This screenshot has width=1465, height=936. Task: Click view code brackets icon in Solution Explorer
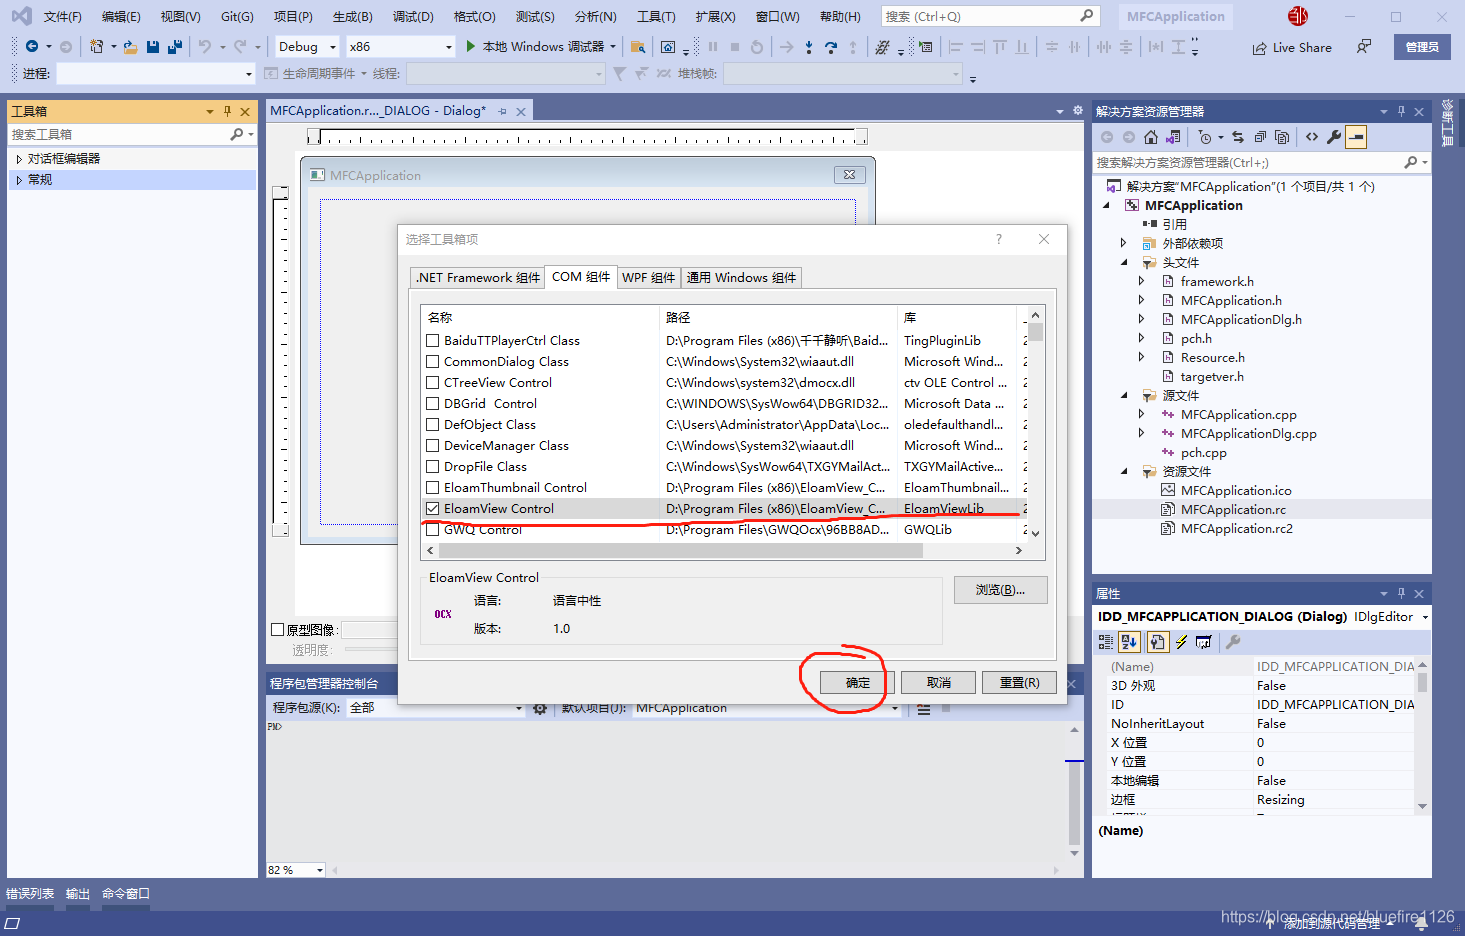(x=1312, y=137)
